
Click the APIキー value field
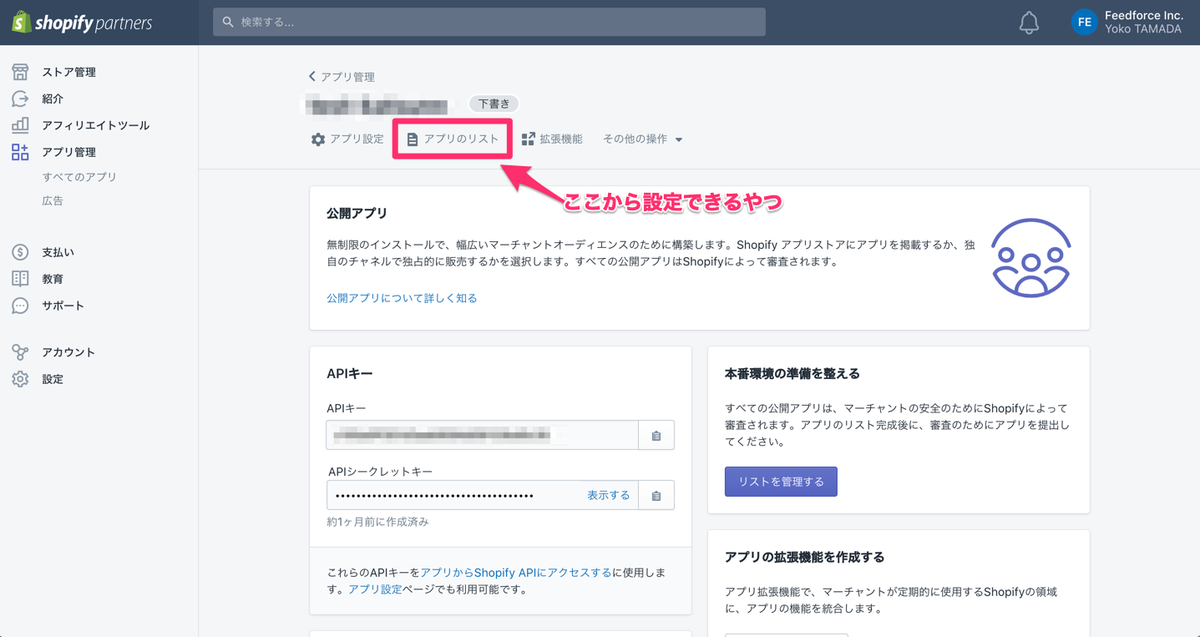[482, 435]
